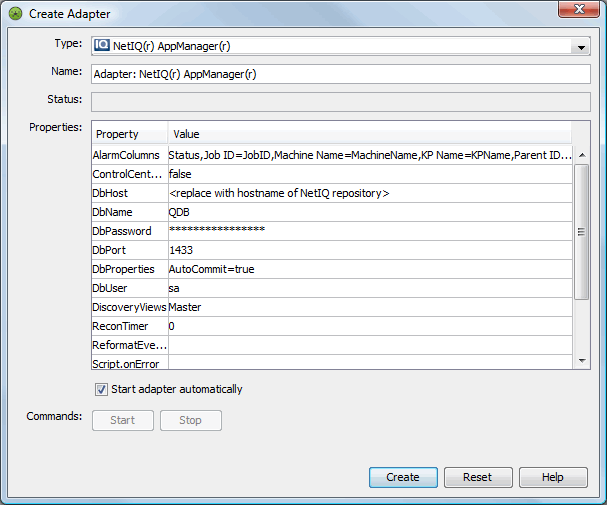This screenshot has height=505, width=607.
Task: Select the DiscoveryViews property cell
Action: coord(130,307)
